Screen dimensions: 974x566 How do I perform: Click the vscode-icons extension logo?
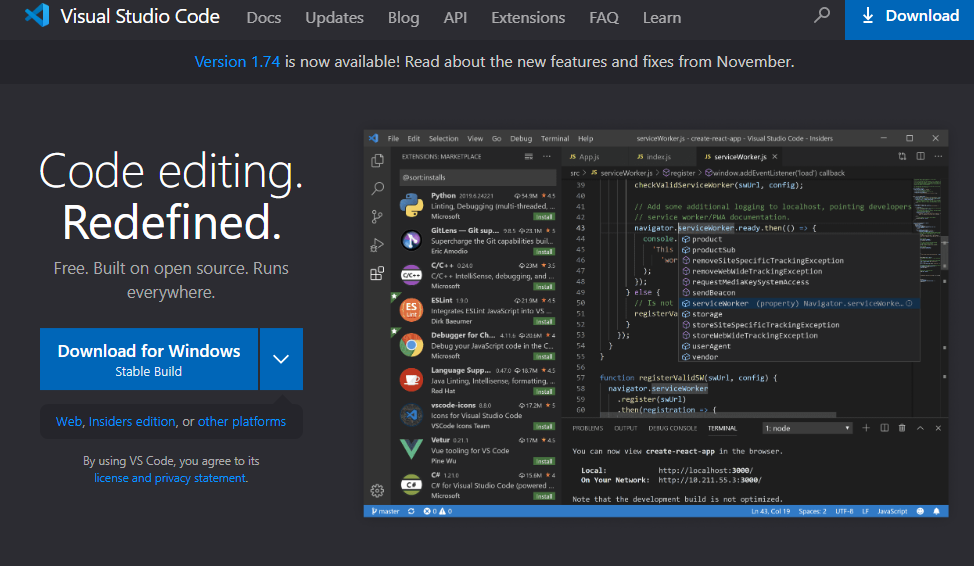411,414
